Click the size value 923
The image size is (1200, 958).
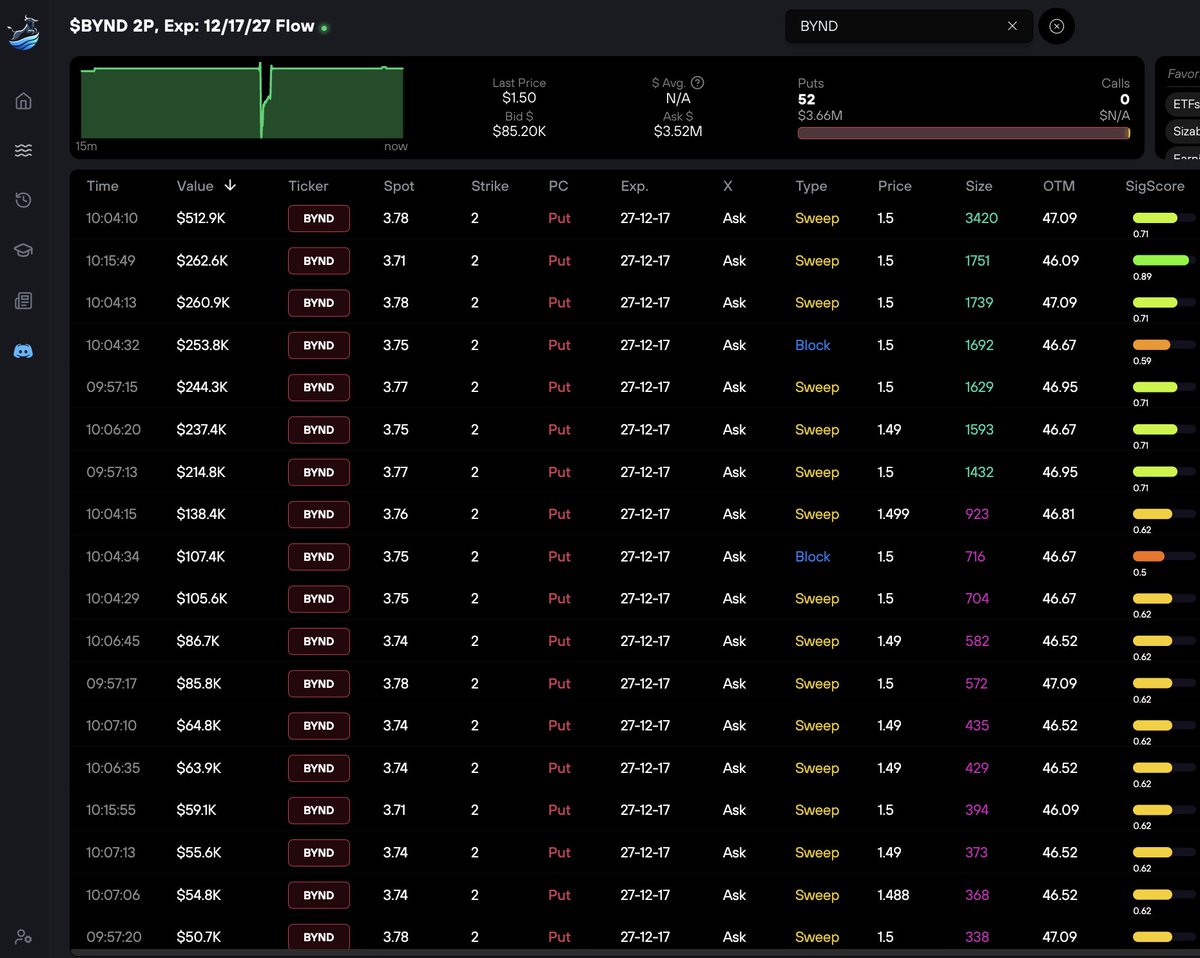(977, 514)
